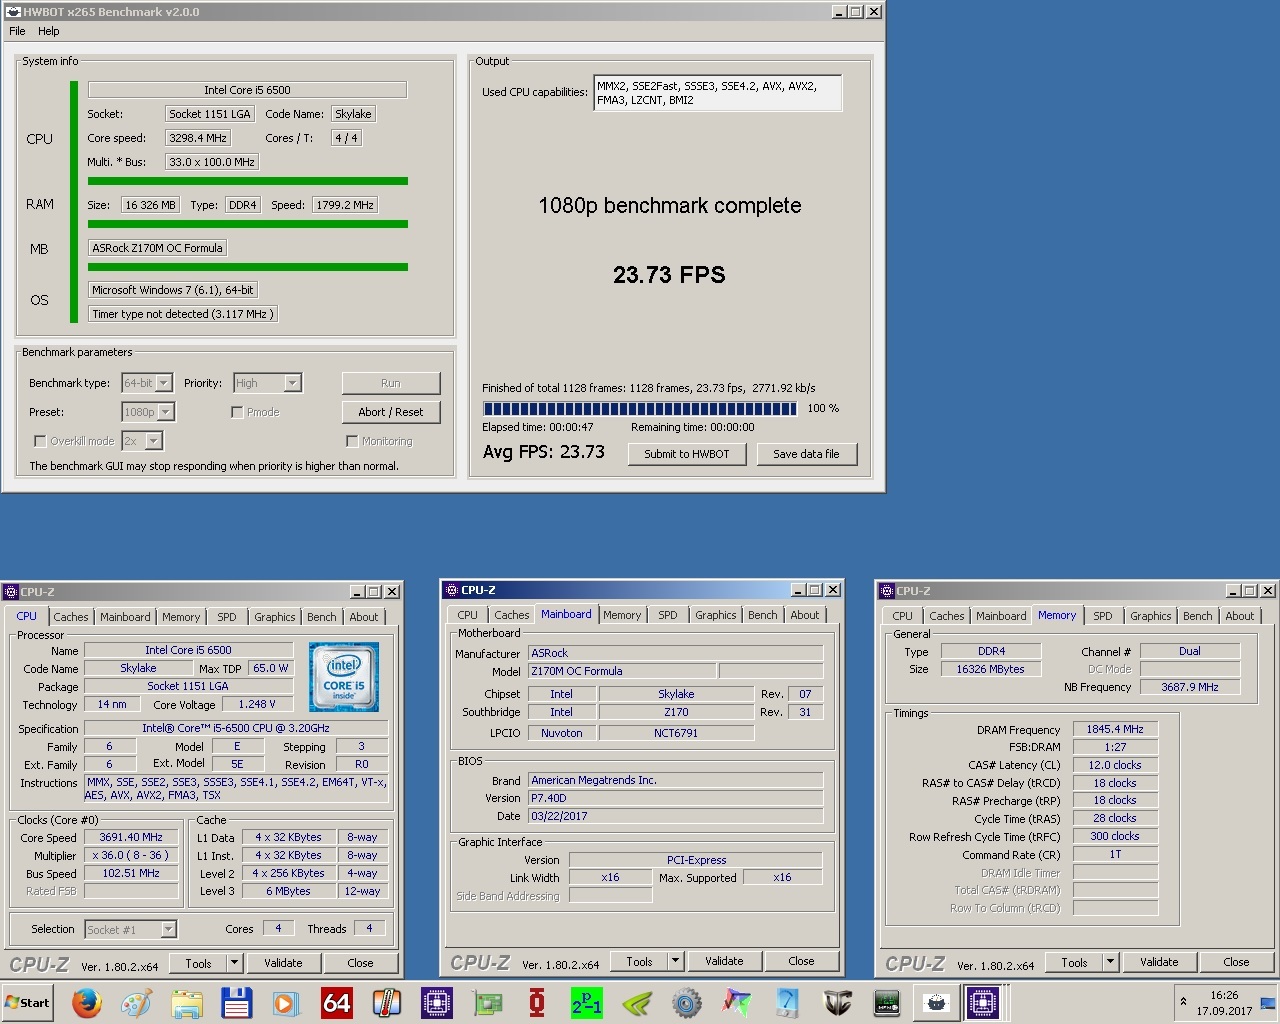Open the thermometer temperature monitor icon
1280x1024 pixels.
[x=386, y=1002]
